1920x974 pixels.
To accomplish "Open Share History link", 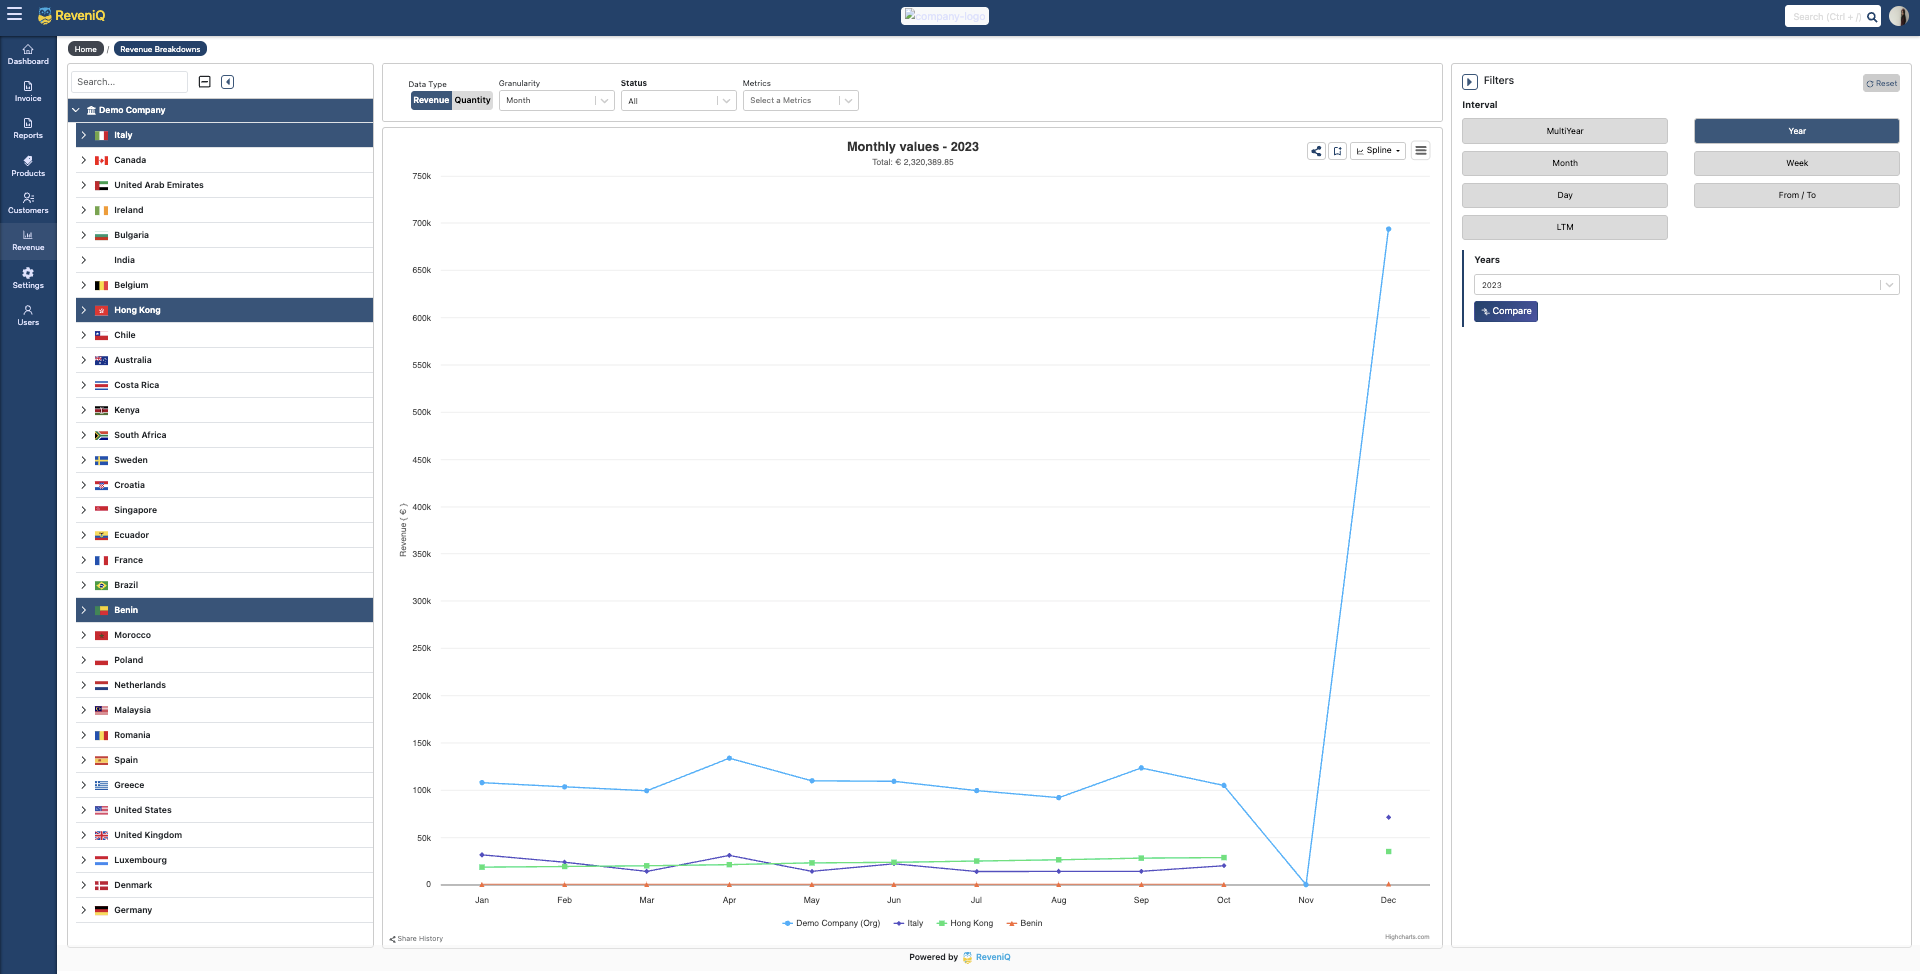I will 416,939.
